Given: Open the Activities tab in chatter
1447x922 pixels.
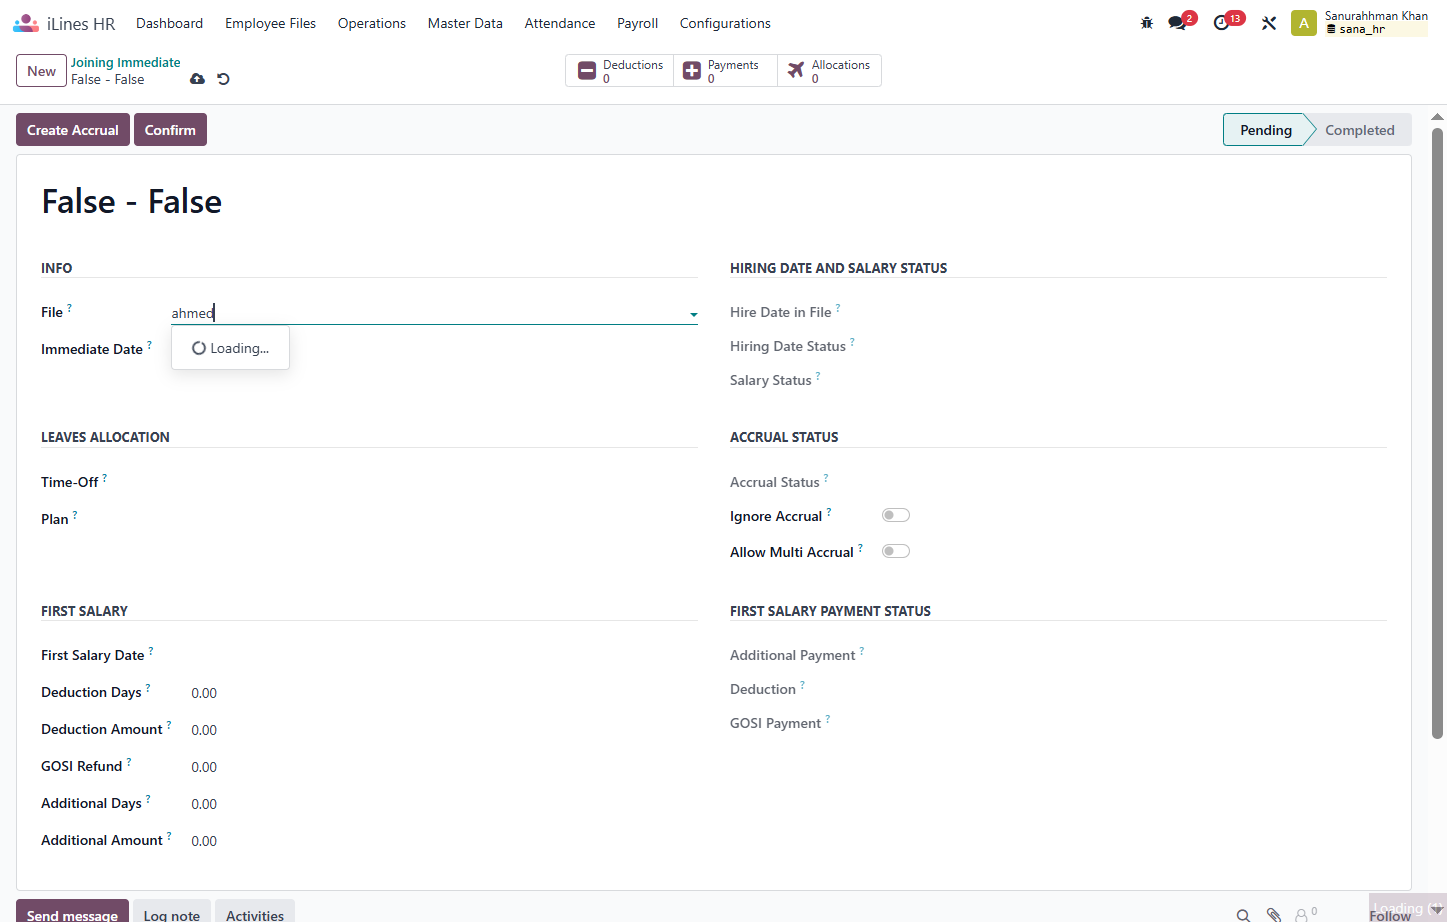Looking at the screenshot, I should coord(255,913).
